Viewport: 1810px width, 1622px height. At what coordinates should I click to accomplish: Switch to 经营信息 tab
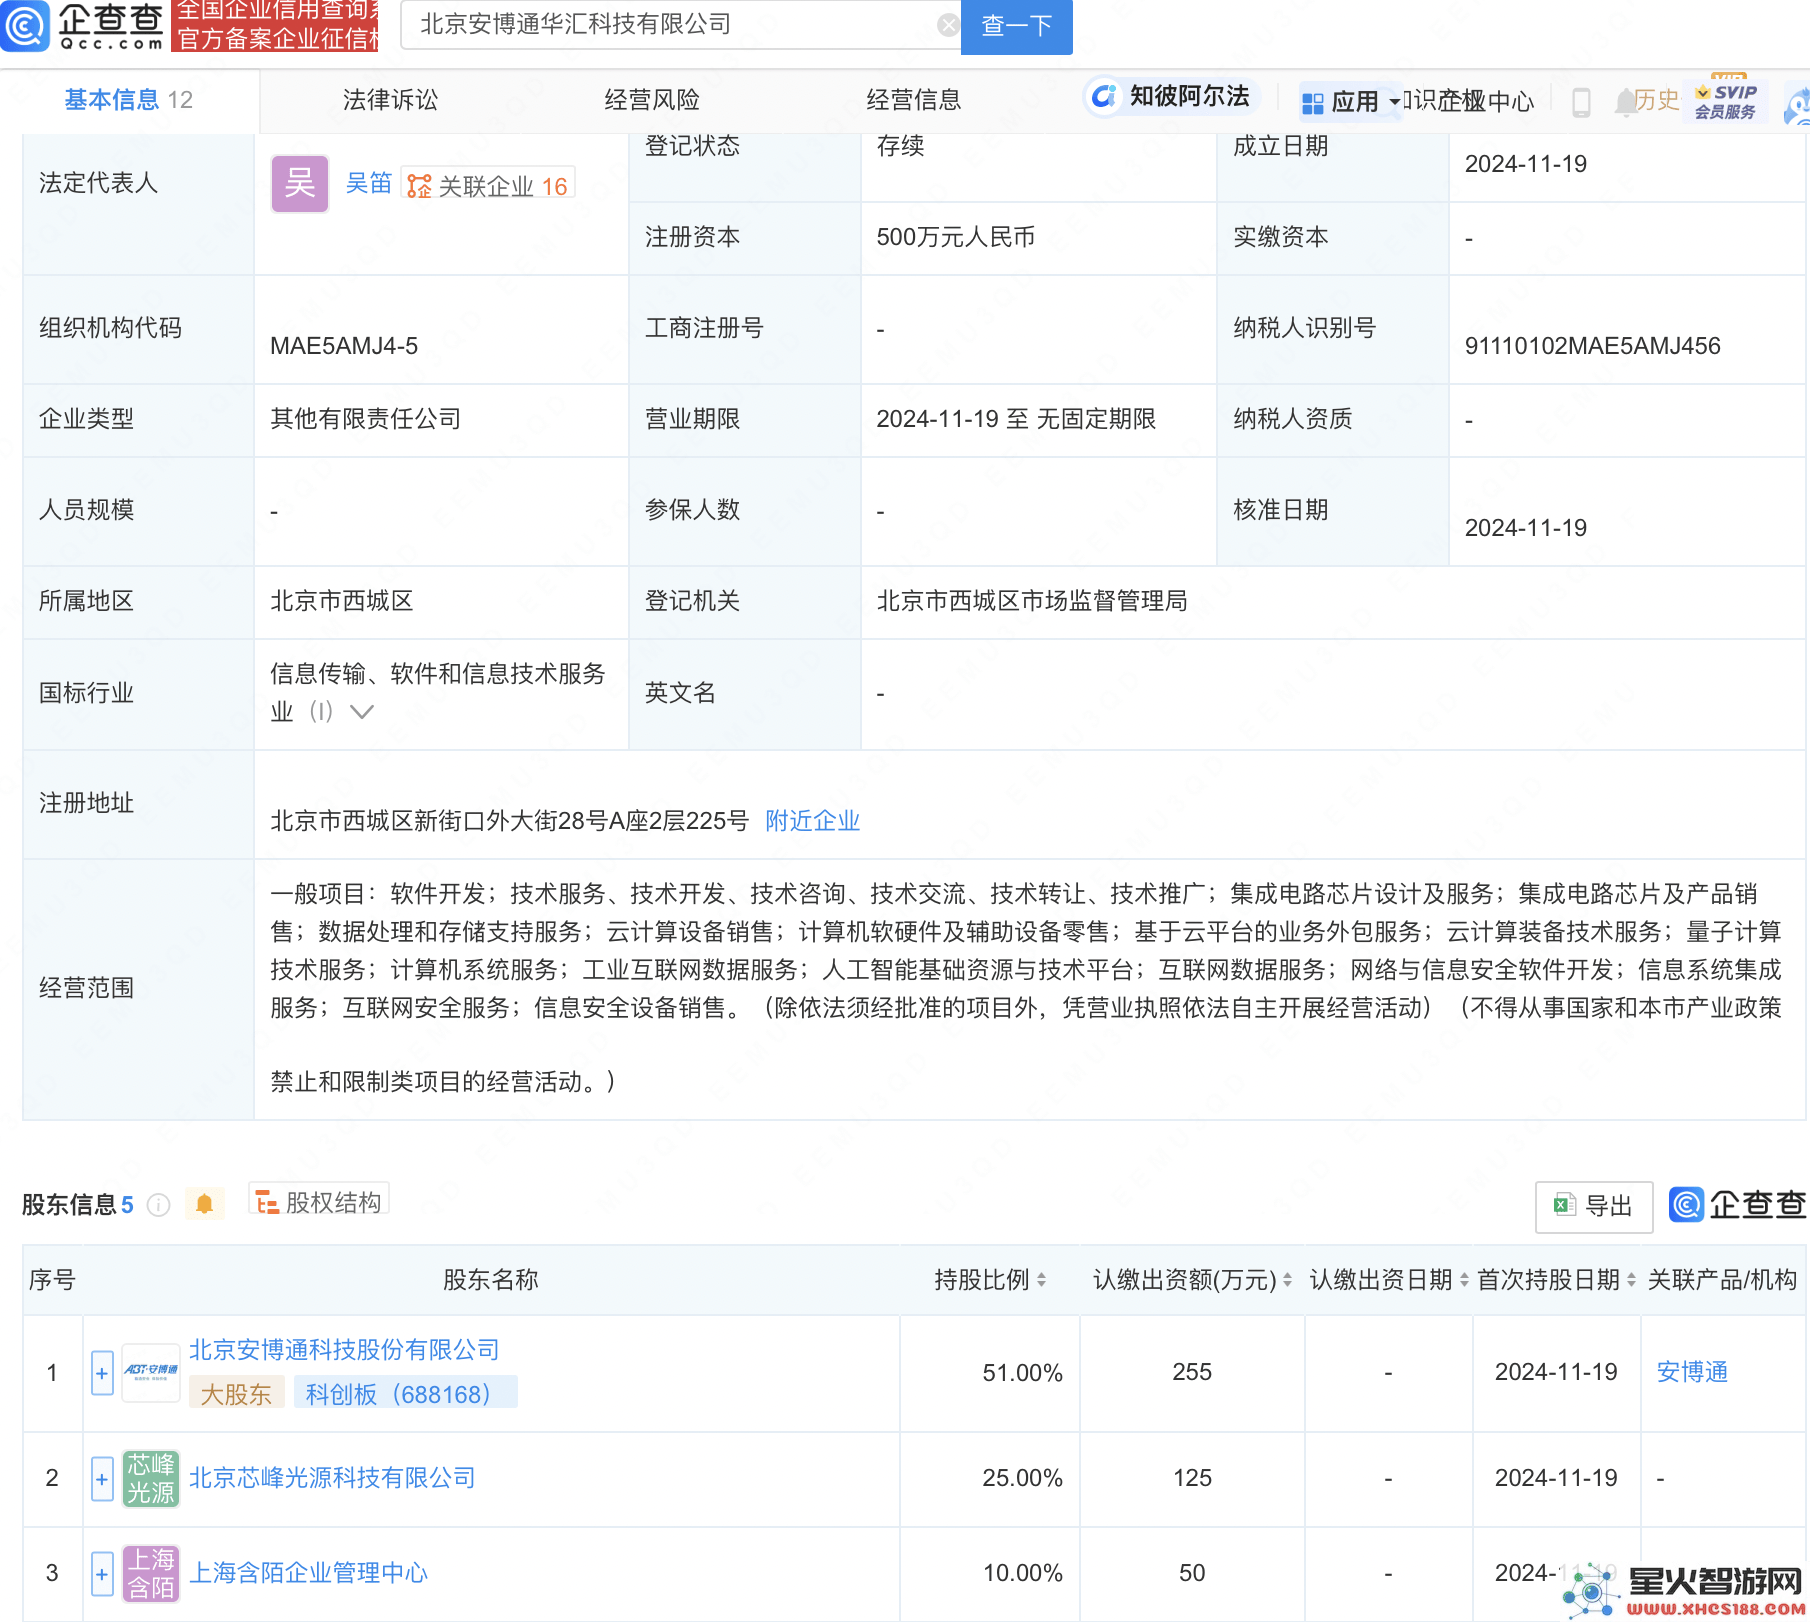(x=914, y=100)
